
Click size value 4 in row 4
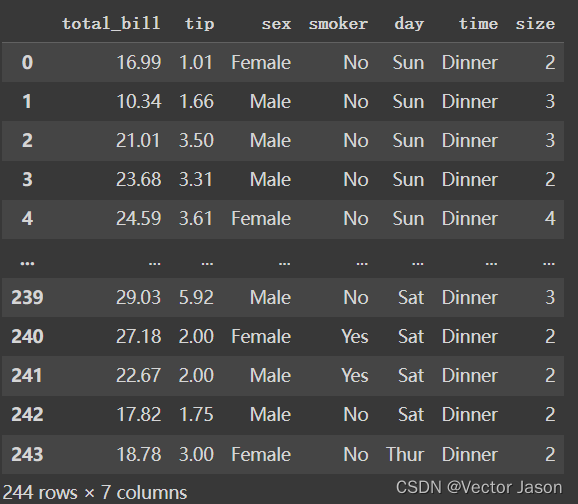[x=550, y=219]
